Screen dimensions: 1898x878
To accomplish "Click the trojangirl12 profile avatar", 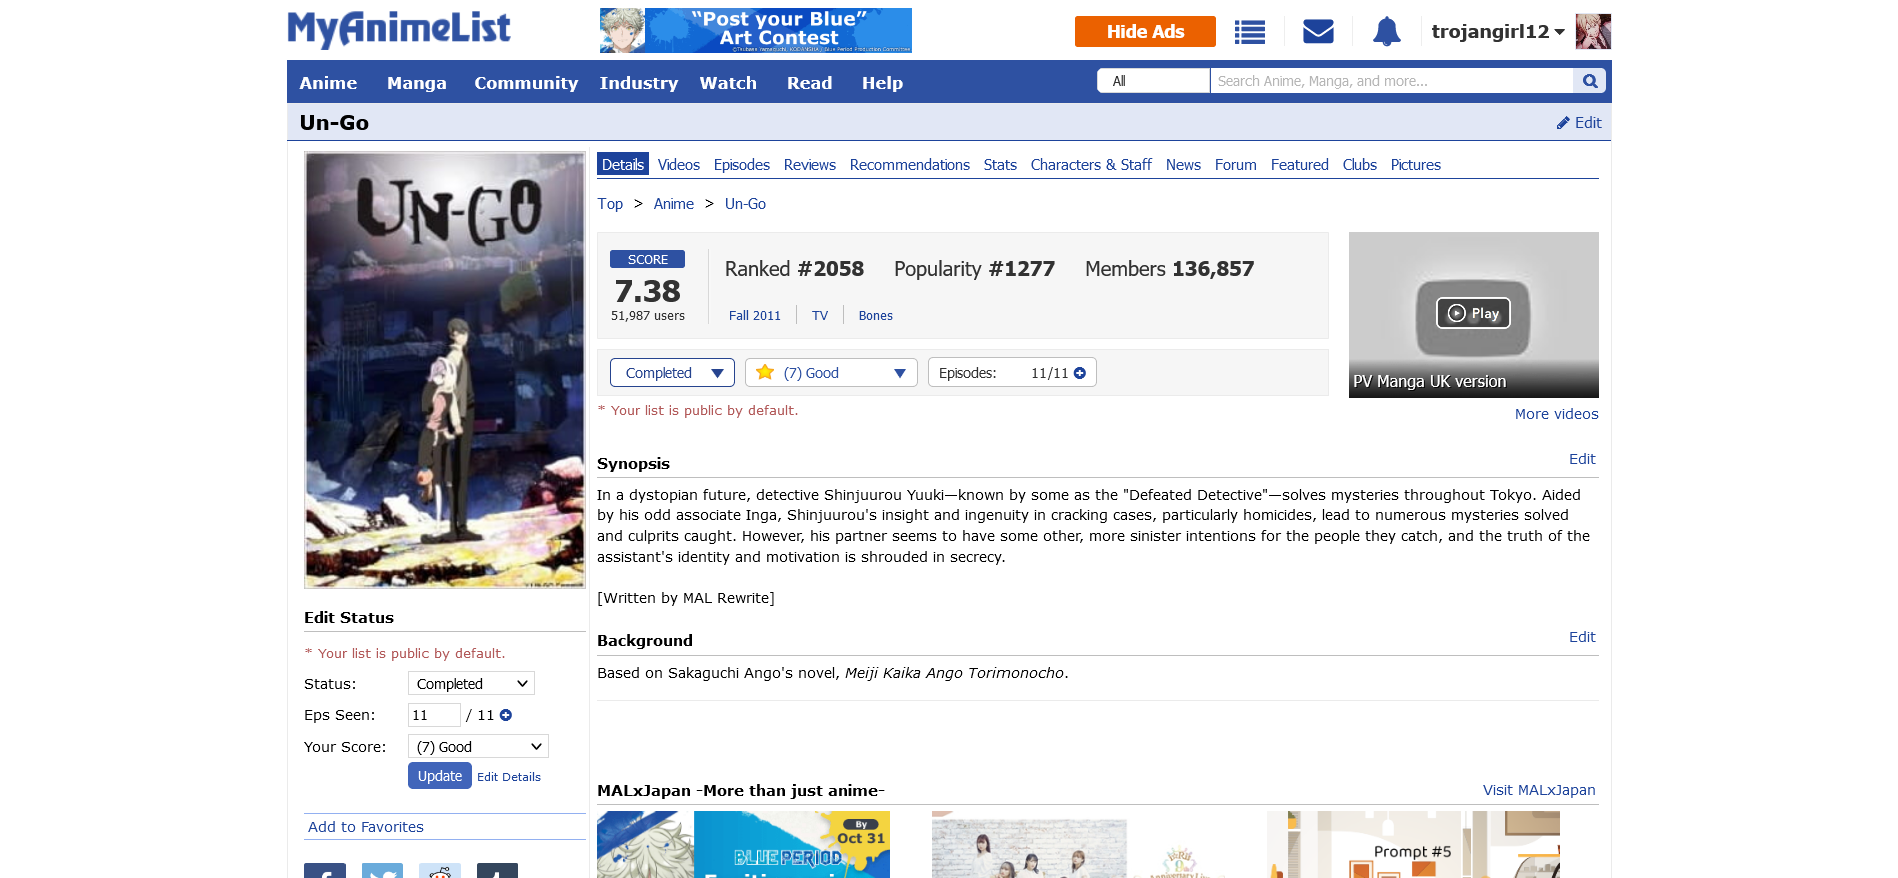I will [x=1593, y=32].
